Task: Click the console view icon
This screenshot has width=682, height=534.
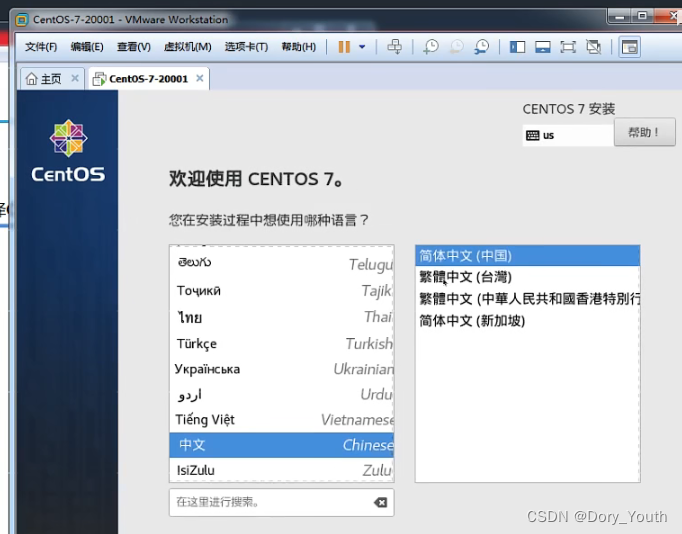Action: coord(629,47)
